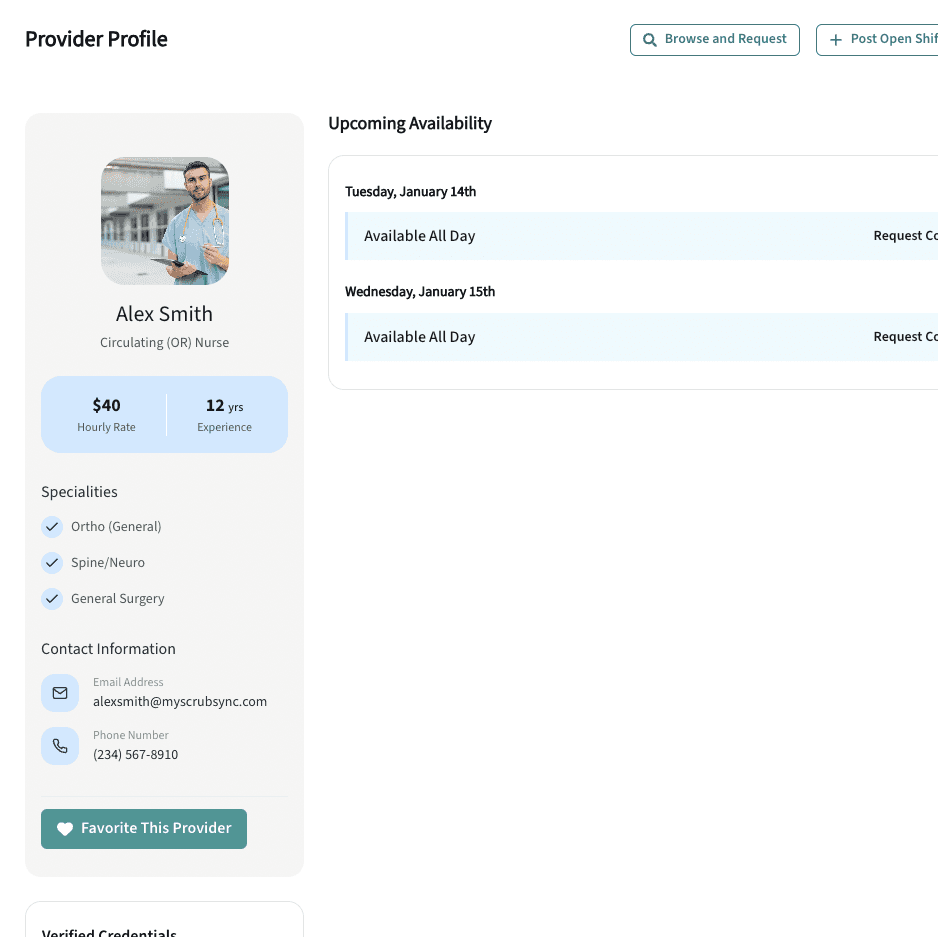
Task: Click the heart icon on Favorite button
Action: click(65, 829)
